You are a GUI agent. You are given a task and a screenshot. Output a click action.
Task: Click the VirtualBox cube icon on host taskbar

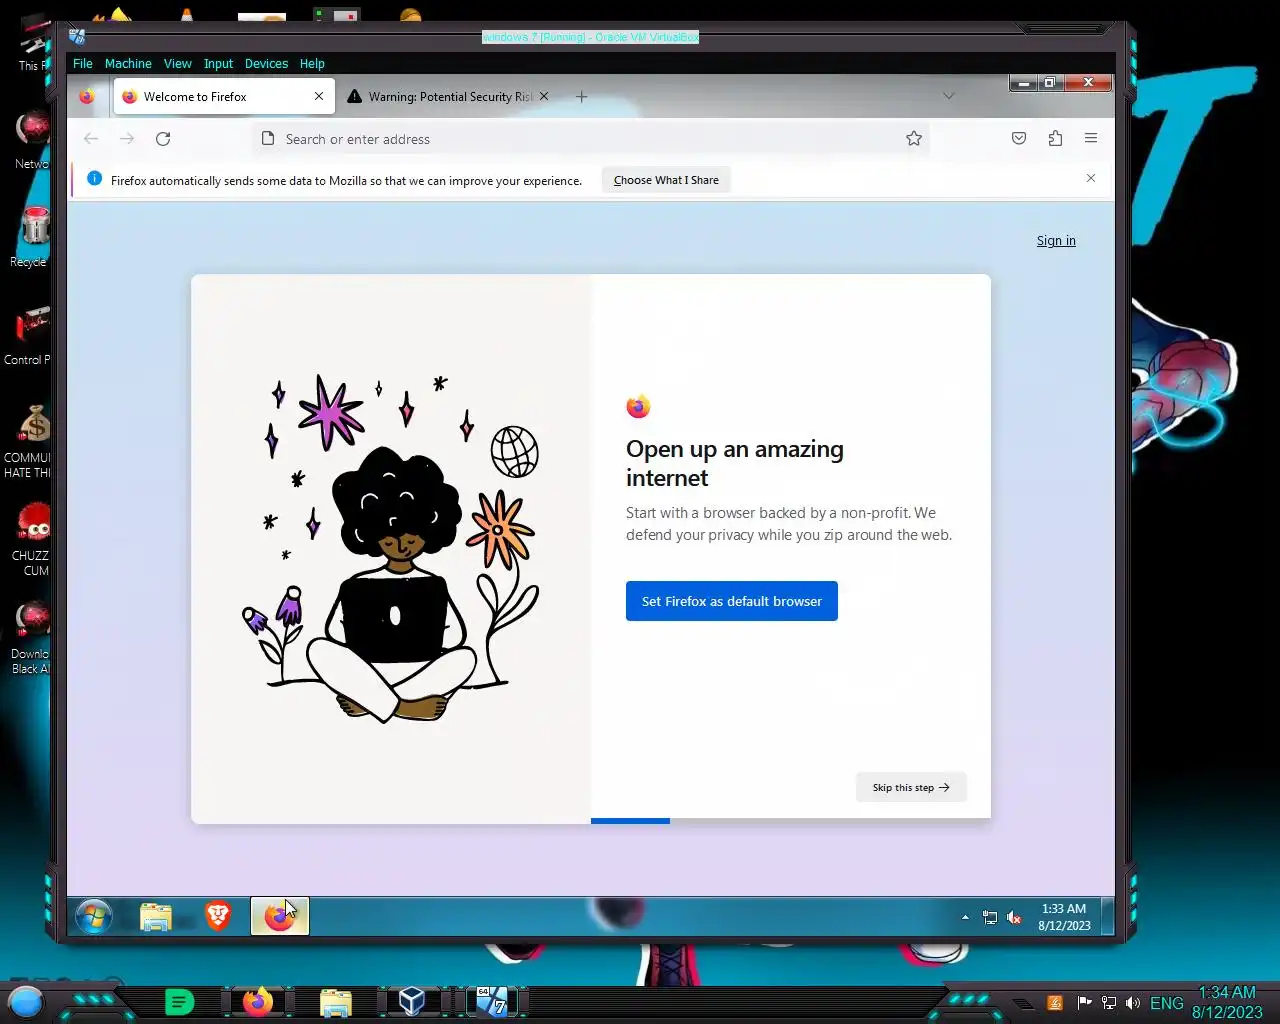tap(412, 1001)
